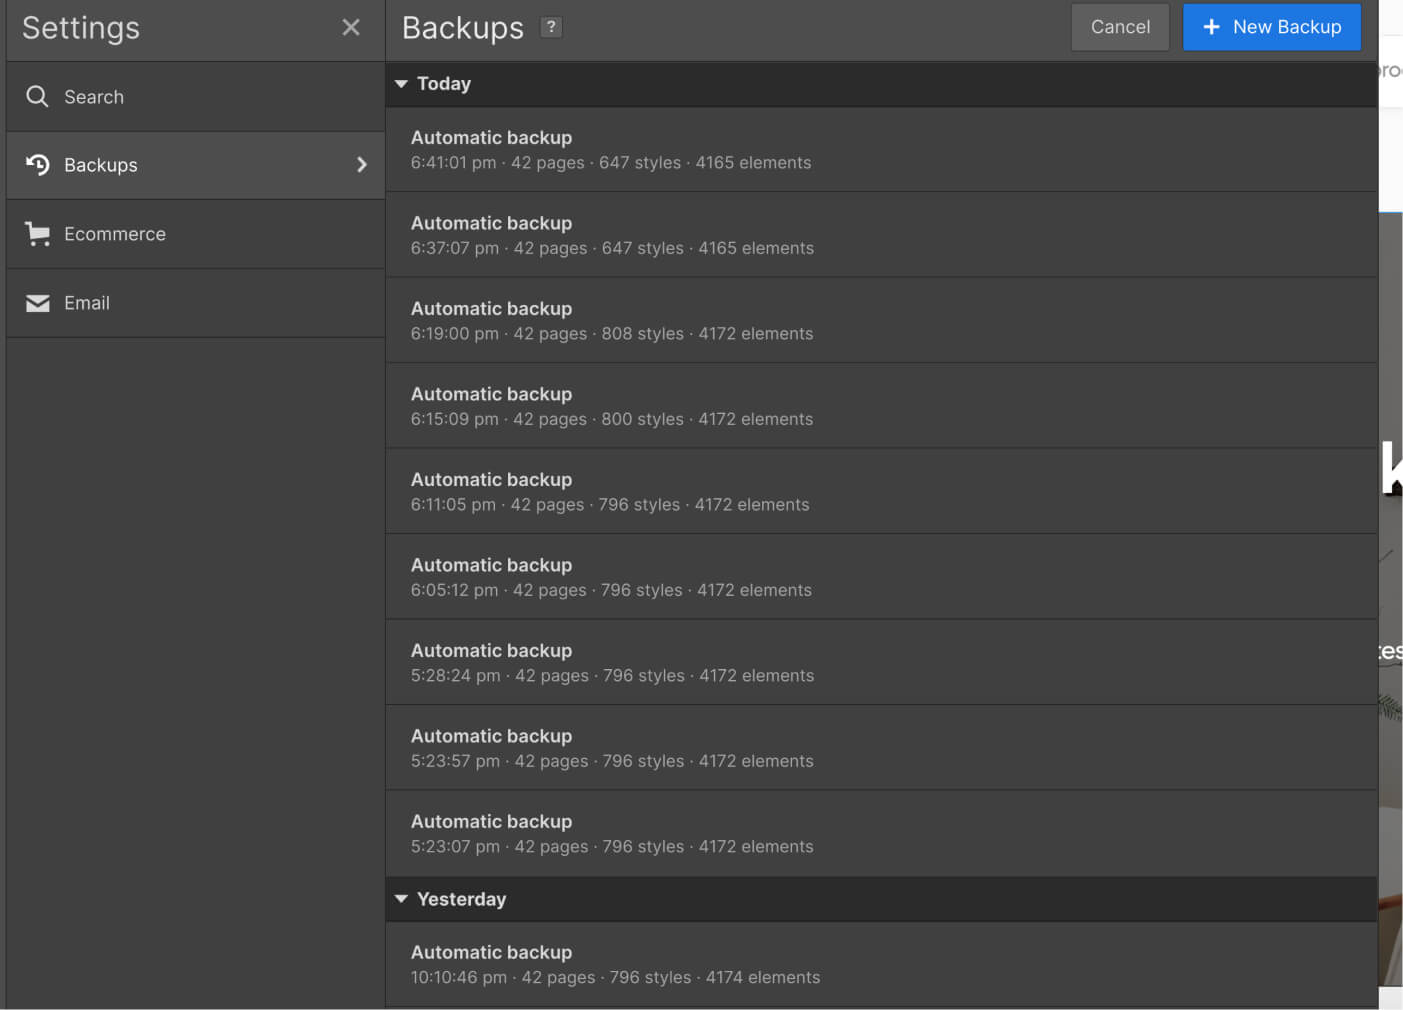Click the Cancel button
Image resolution: width=1403 pixels, height=1010 pixels.
pyautogui.click(x=1120, y=27)
